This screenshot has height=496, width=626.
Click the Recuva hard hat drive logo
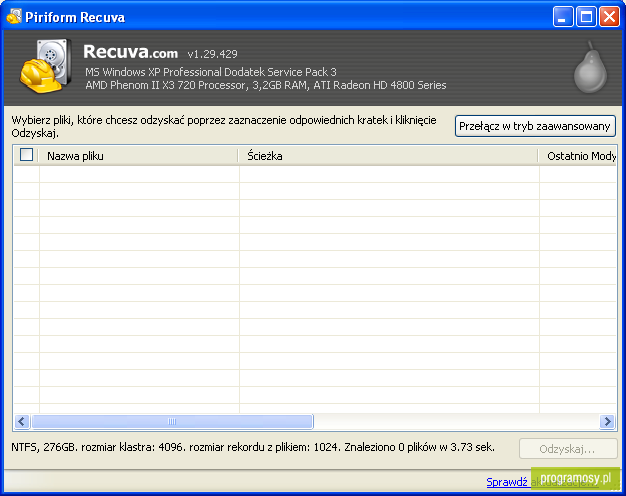[x=46, y=66]
